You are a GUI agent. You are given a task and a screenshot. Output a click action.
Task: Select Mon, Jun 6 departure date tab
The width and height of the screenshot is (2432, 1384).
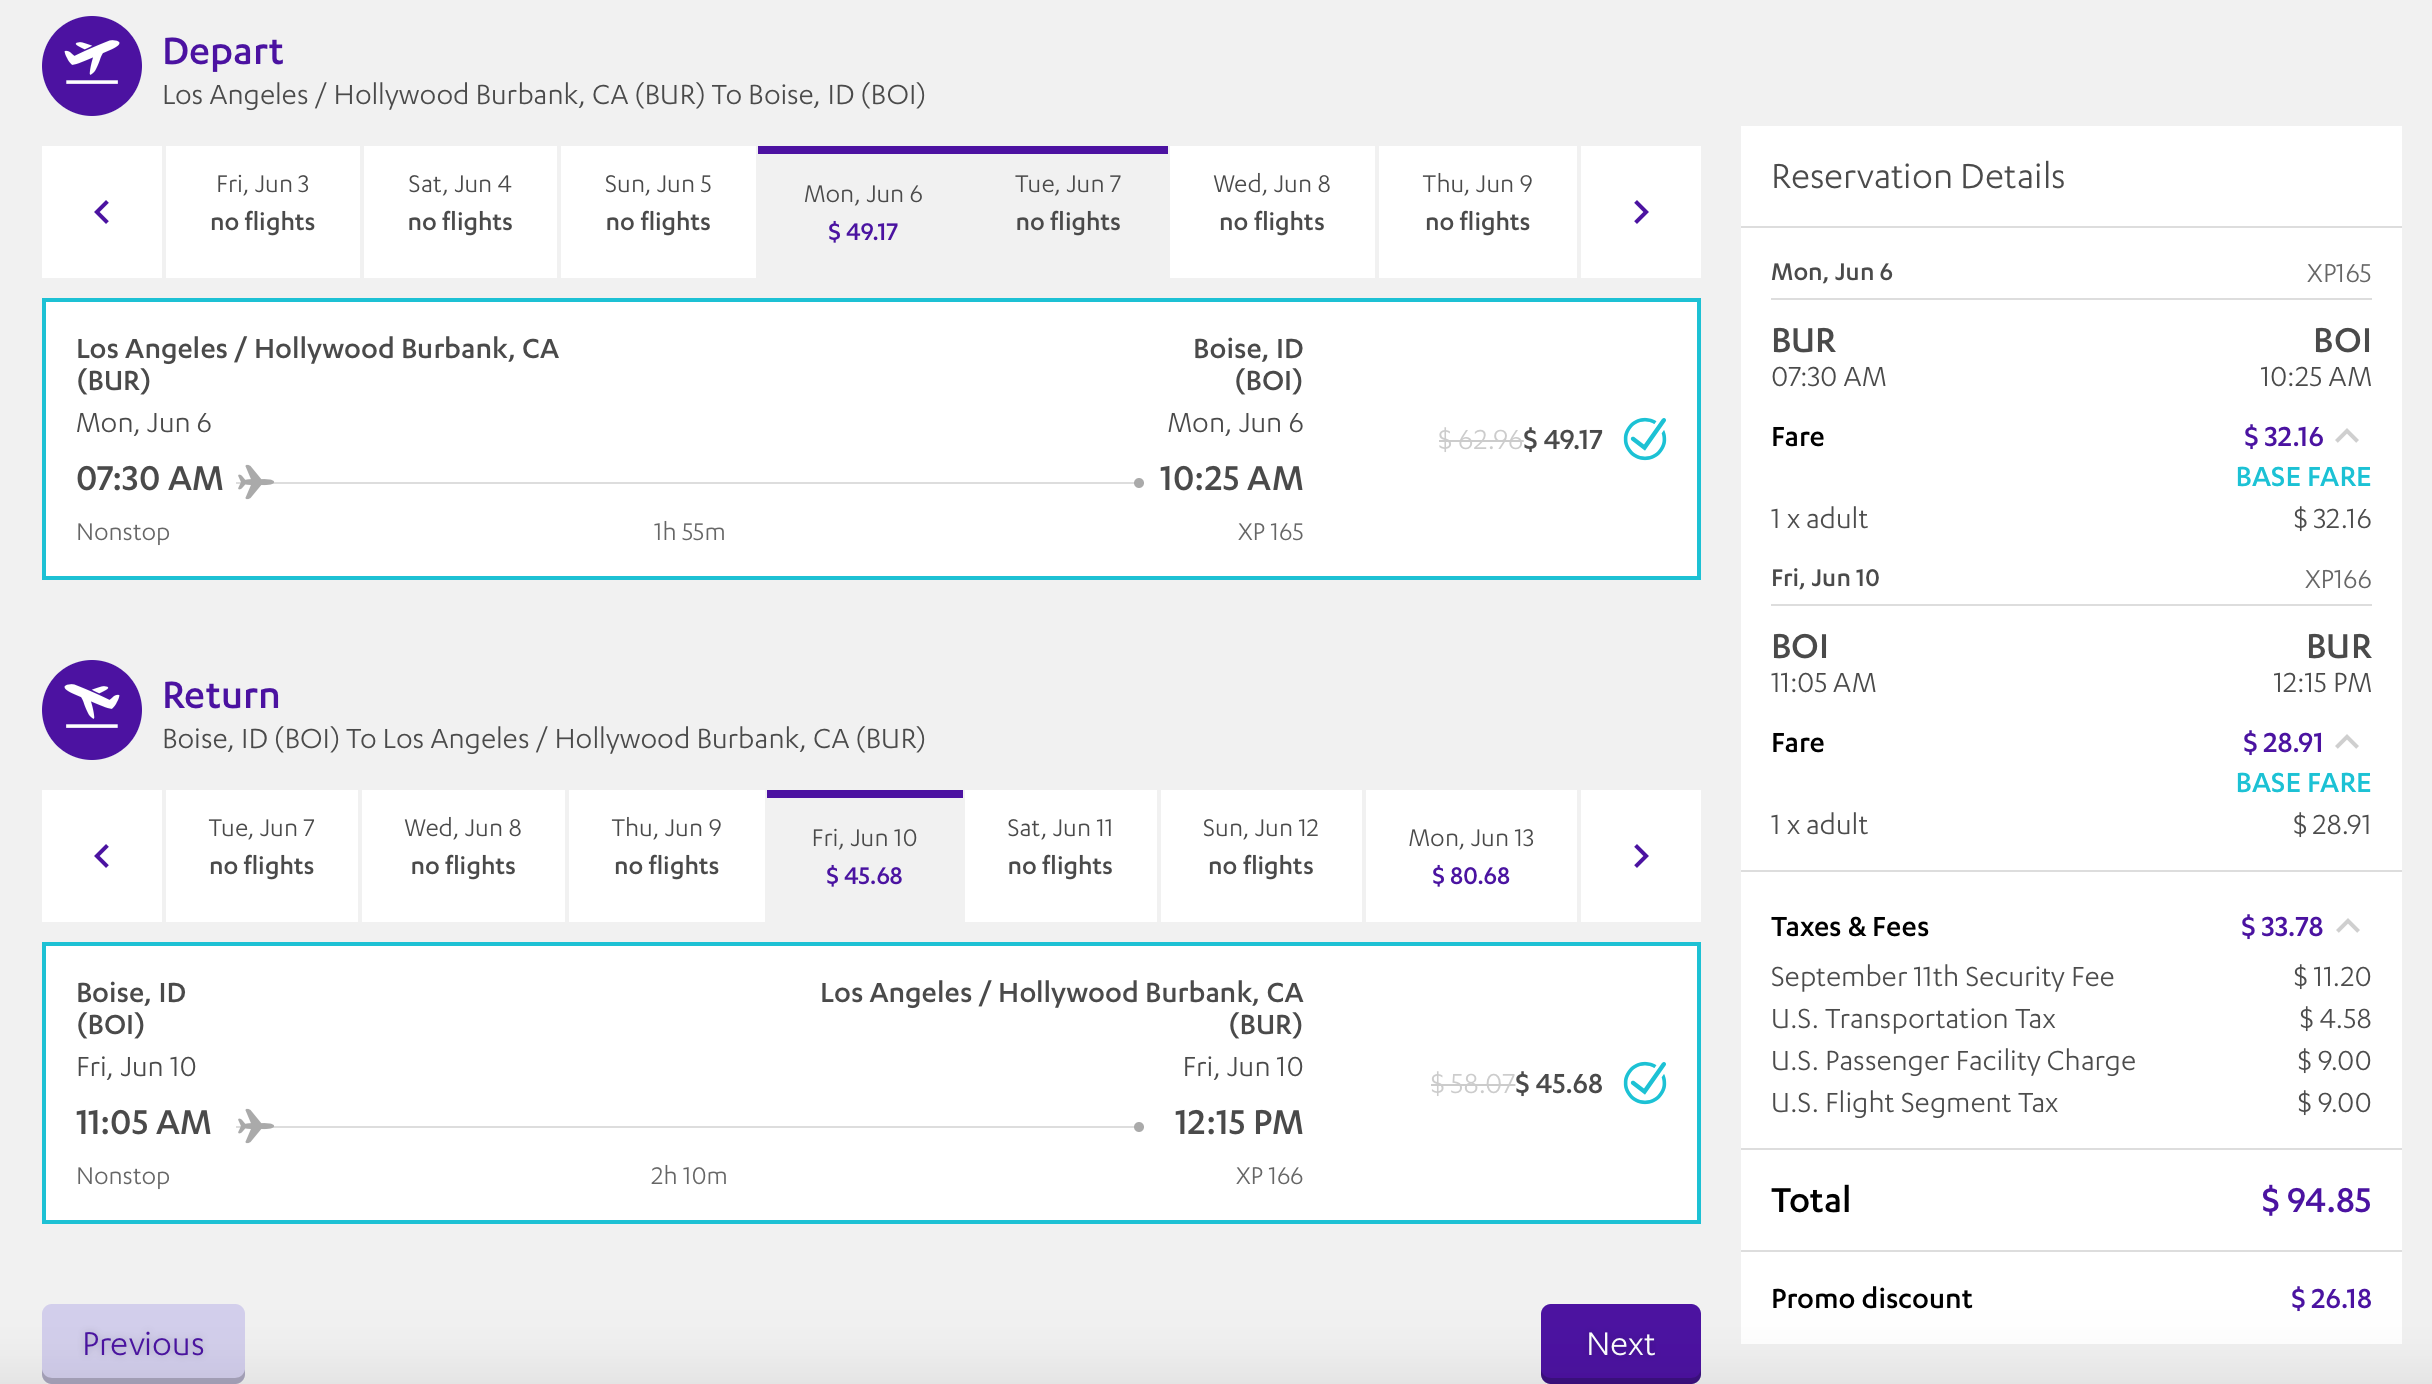pos(862,212)
